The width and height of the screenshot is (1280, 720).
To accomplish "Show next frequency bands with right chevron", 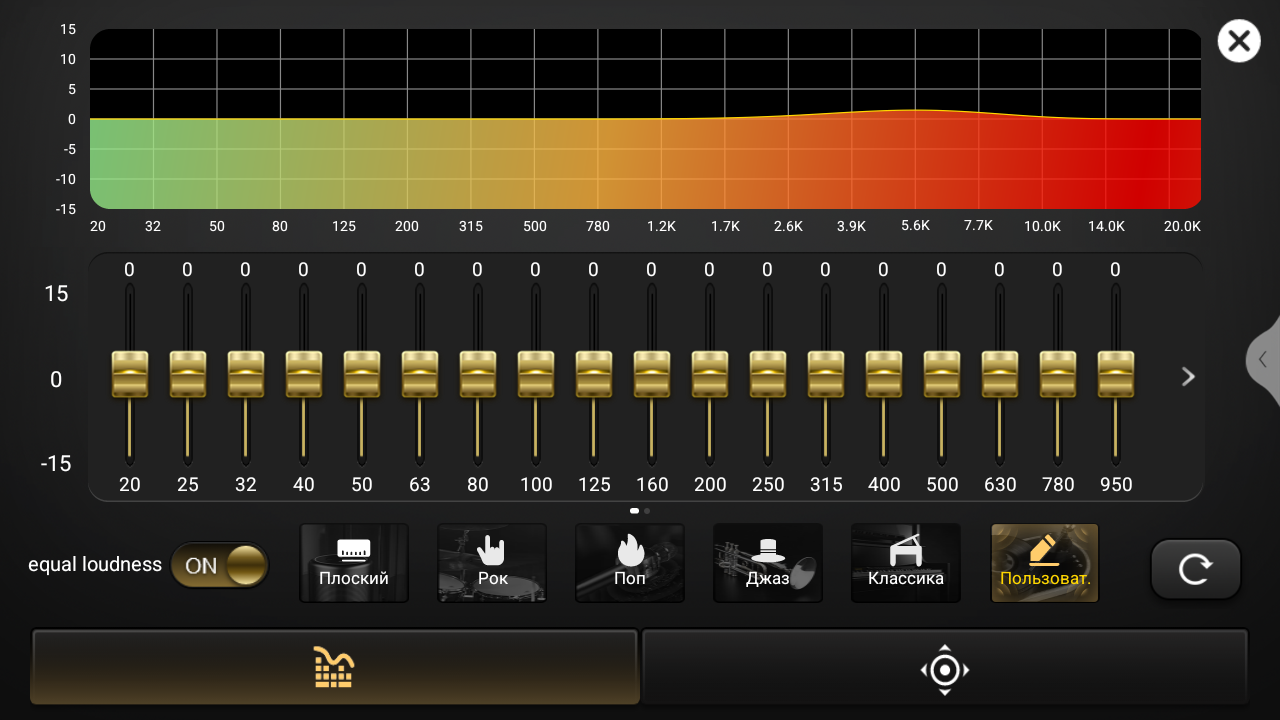I will coord(1188,376).
